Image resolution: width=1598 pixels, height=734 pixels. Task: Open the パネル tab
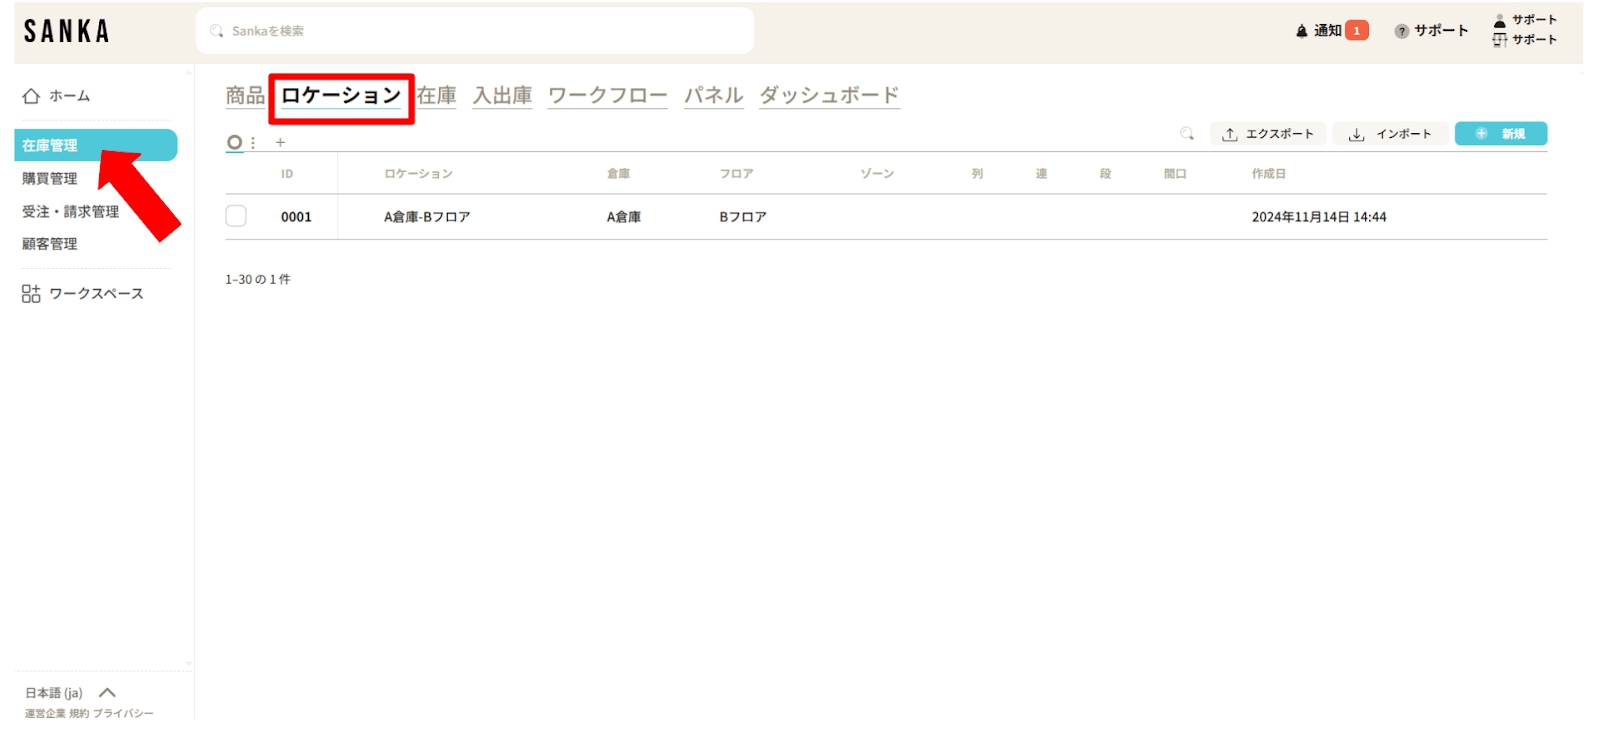(x=713, y=95)
